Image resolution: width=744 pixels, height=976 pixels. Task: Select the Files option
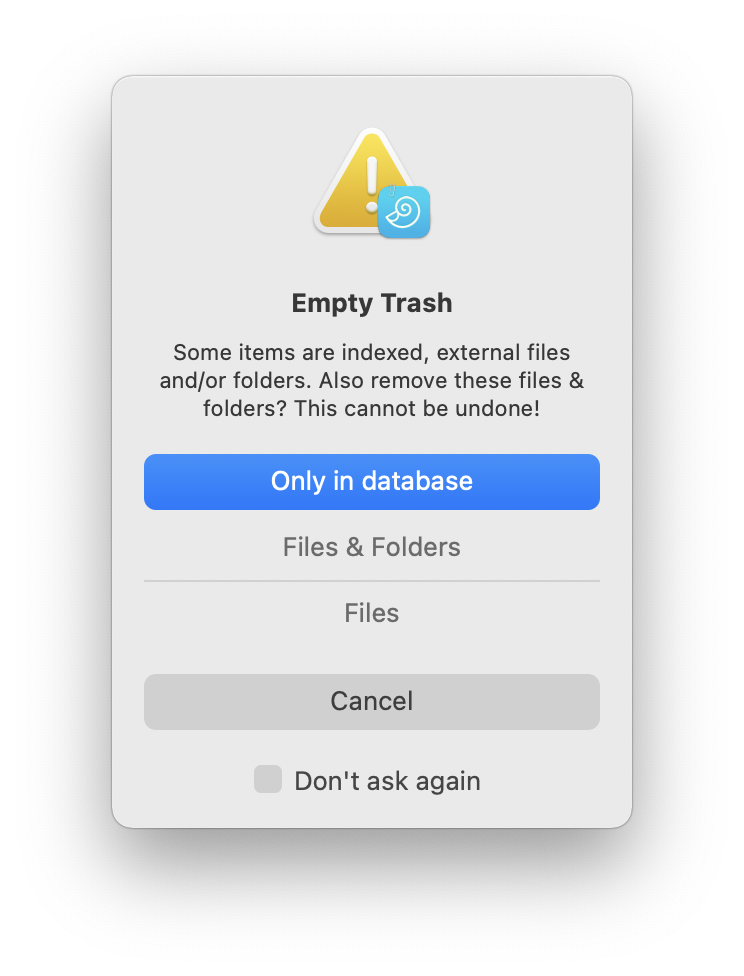click(372, 613)
